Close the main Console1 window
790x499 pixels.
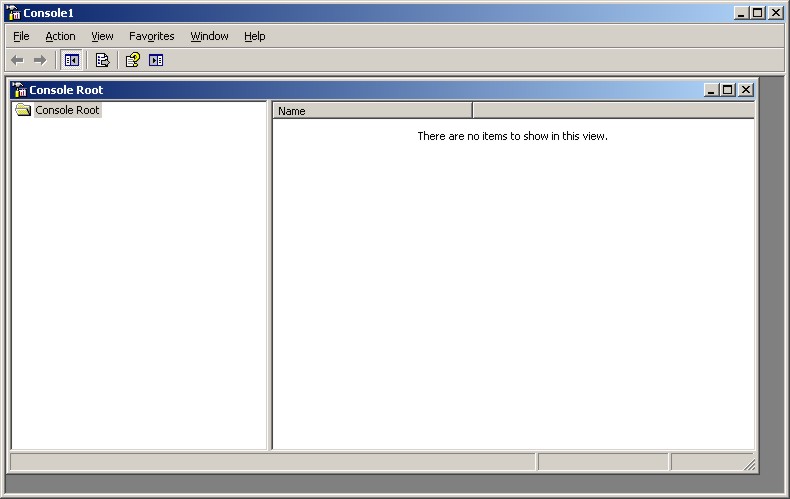click(x=776, y=13)
